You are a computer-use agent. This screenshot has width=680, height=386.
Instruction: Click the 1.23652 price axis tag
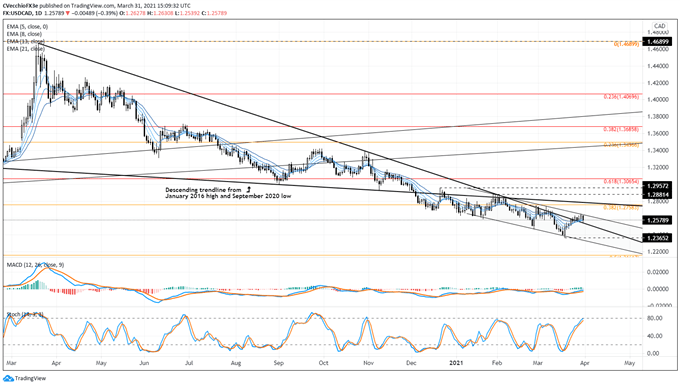(x=657, y=238)
